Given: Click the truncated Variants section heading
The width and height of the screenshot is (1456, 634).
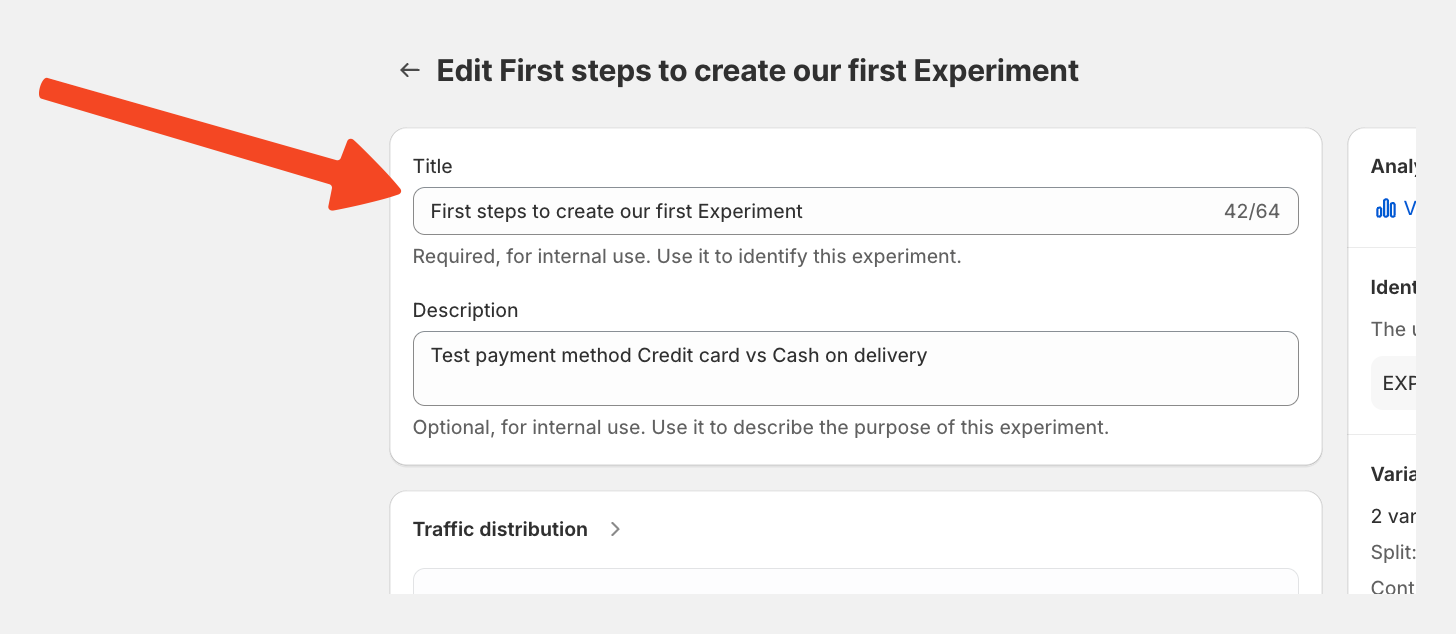Looking at the screenshot, I should (1393, 473).
